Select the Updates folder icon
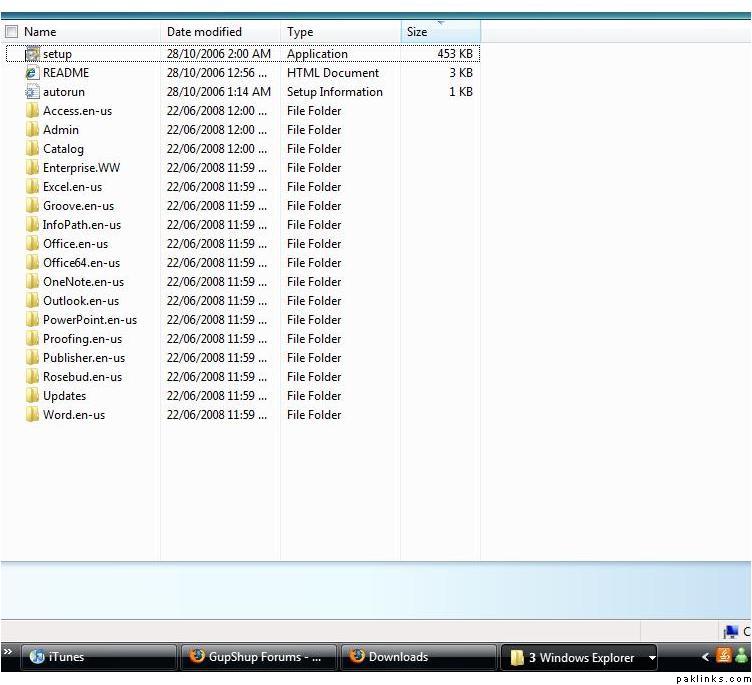This screenshot has height=685, width=752. 32,396
